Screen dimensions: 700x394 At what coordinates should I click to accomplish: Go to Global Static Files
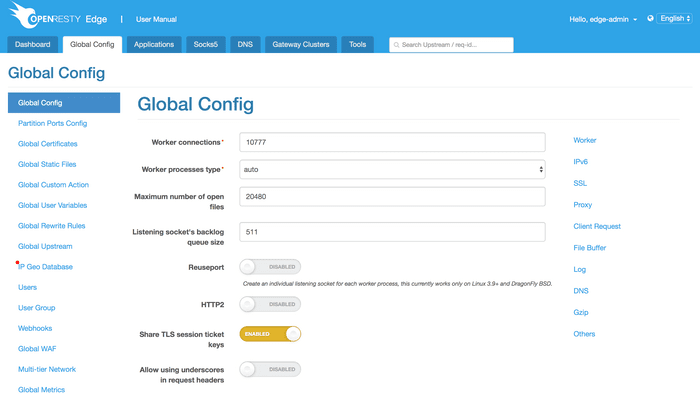(x=47, y=164)
